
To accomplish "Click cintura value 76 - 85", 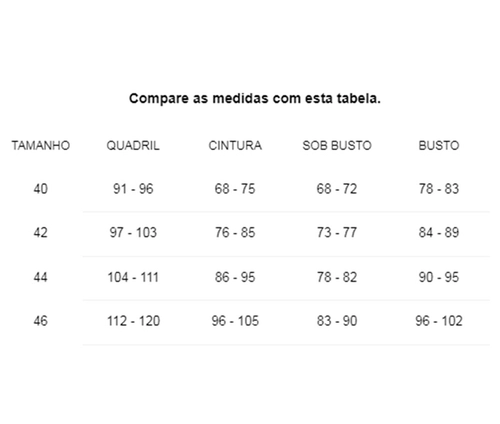I will 235,232.
